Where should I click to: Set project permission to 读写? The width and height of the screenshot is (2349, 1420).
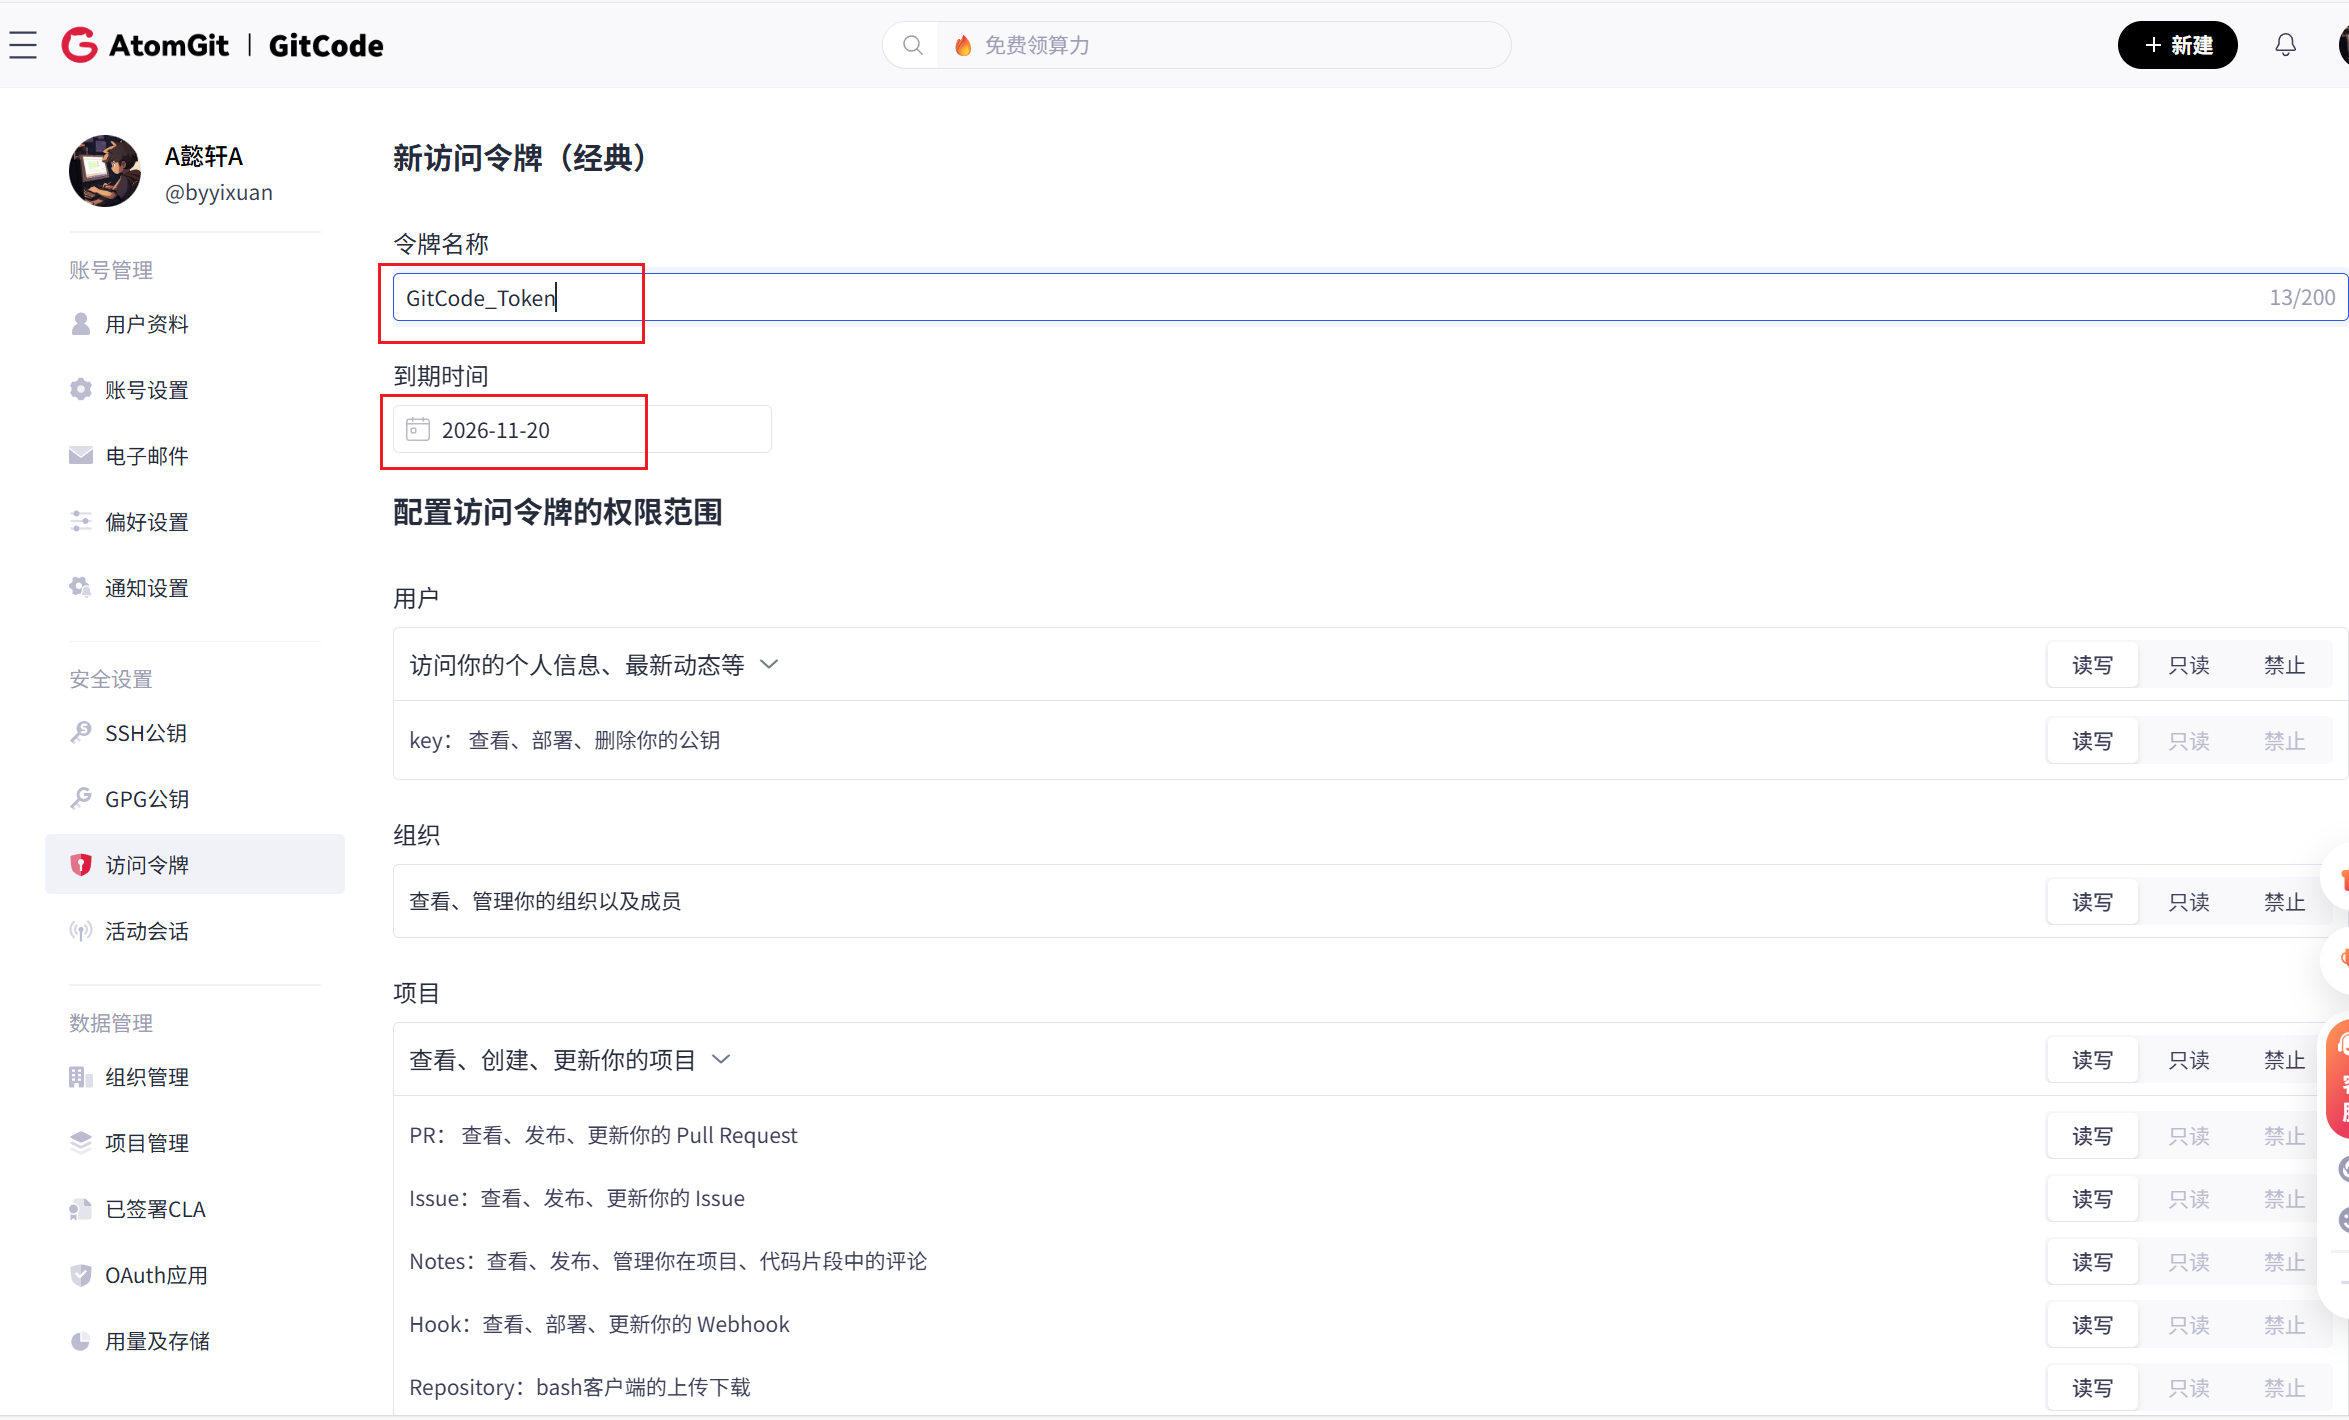coord(2092,1060)
